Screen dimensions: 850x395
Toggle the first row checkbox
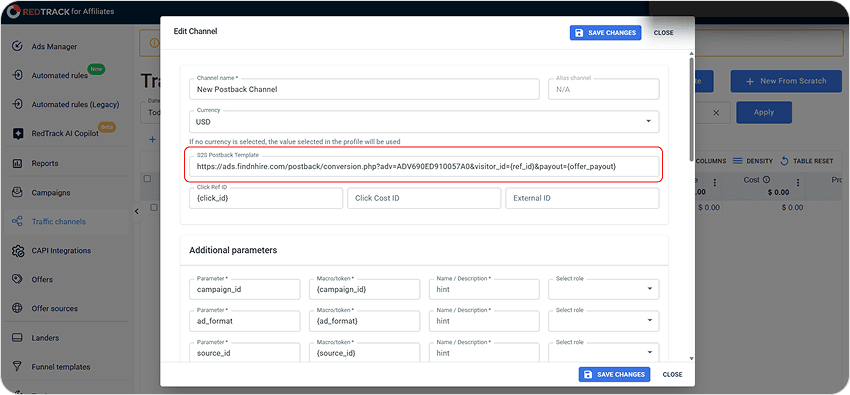[153, 208]
